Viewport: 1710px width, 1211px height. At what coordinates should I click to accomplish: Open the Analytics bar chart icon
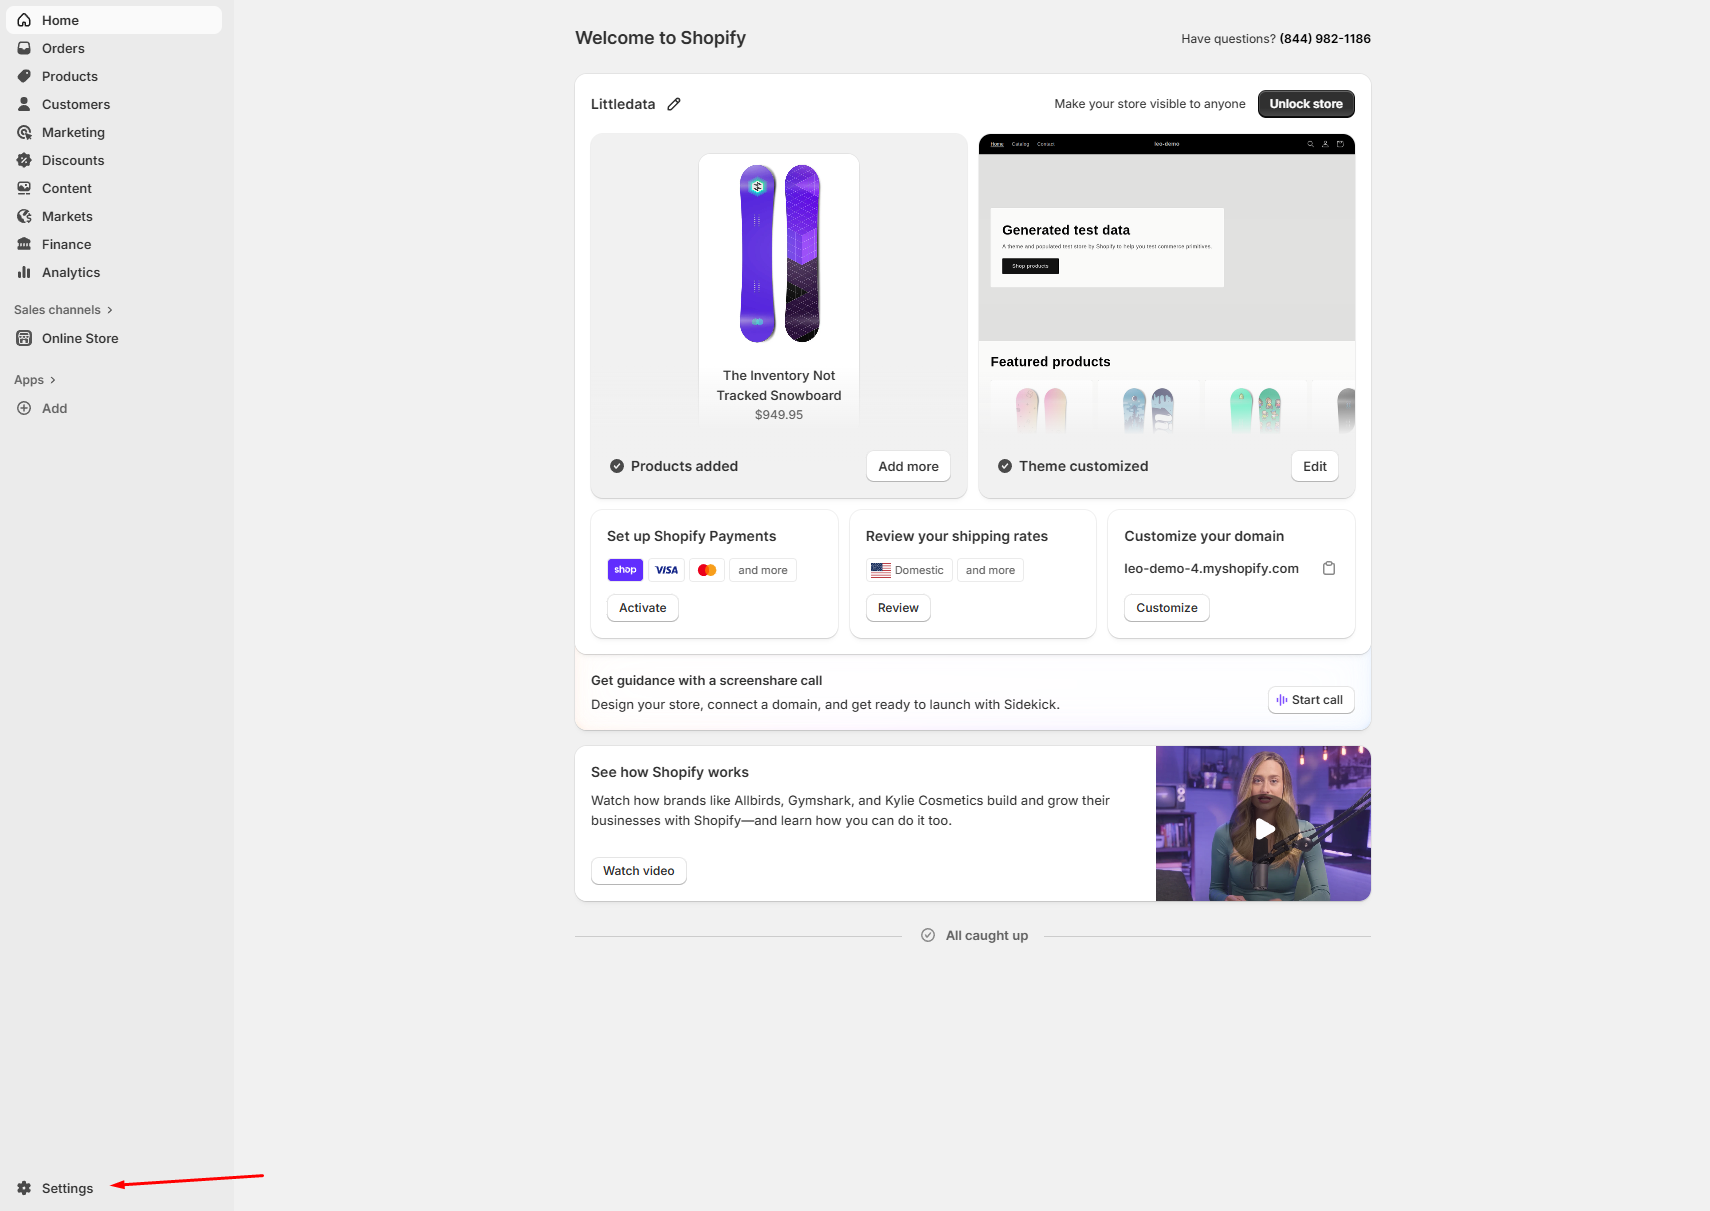click(24, 272)
